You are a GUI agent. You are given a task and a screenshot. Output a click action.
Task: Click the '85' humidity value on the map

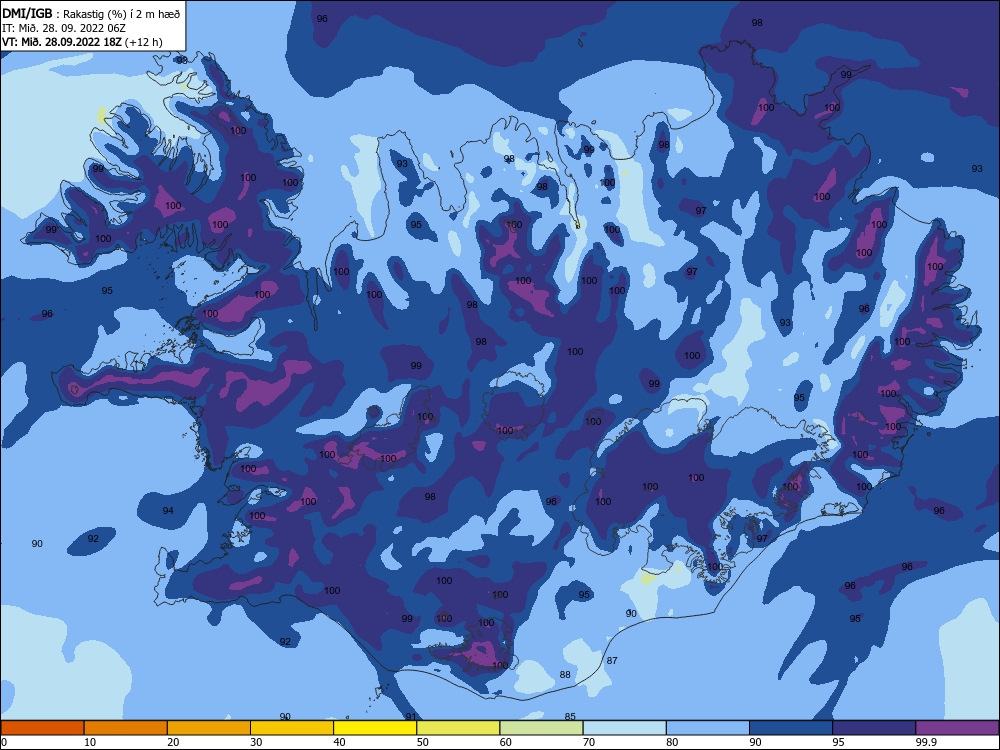coord(570,717)
